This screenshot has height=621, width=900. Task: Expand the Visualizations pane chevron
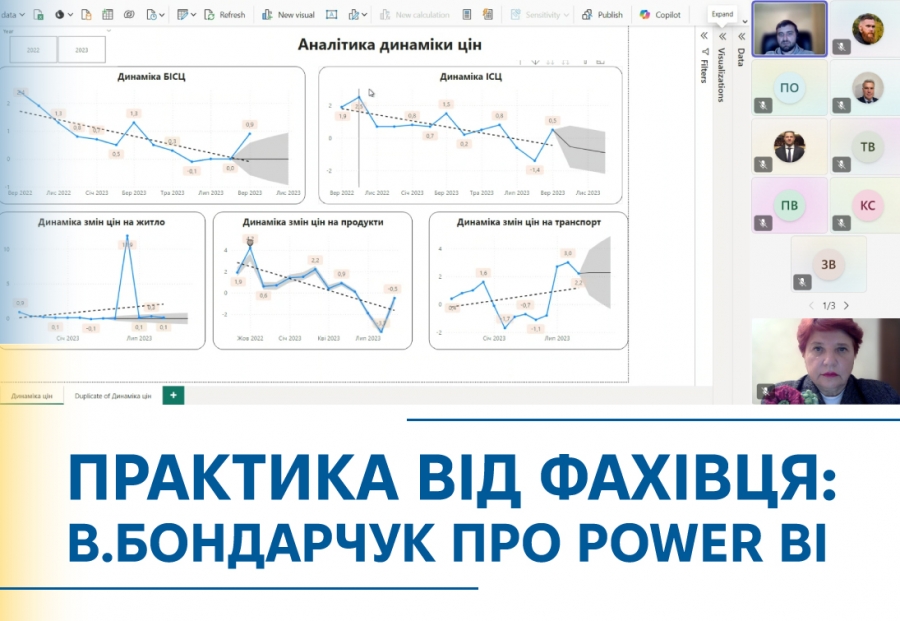pyautogui.click(x=722, y=37)
